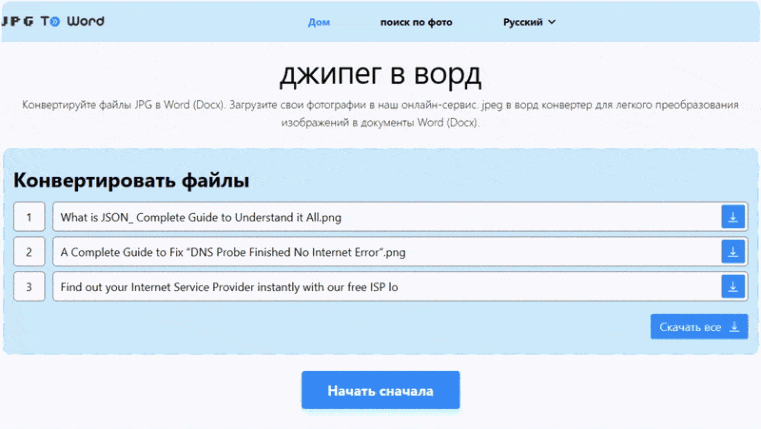Select file row Find out your Internet Service Provider
Viewport: 761px width, 429px height.
pos(400,286)
